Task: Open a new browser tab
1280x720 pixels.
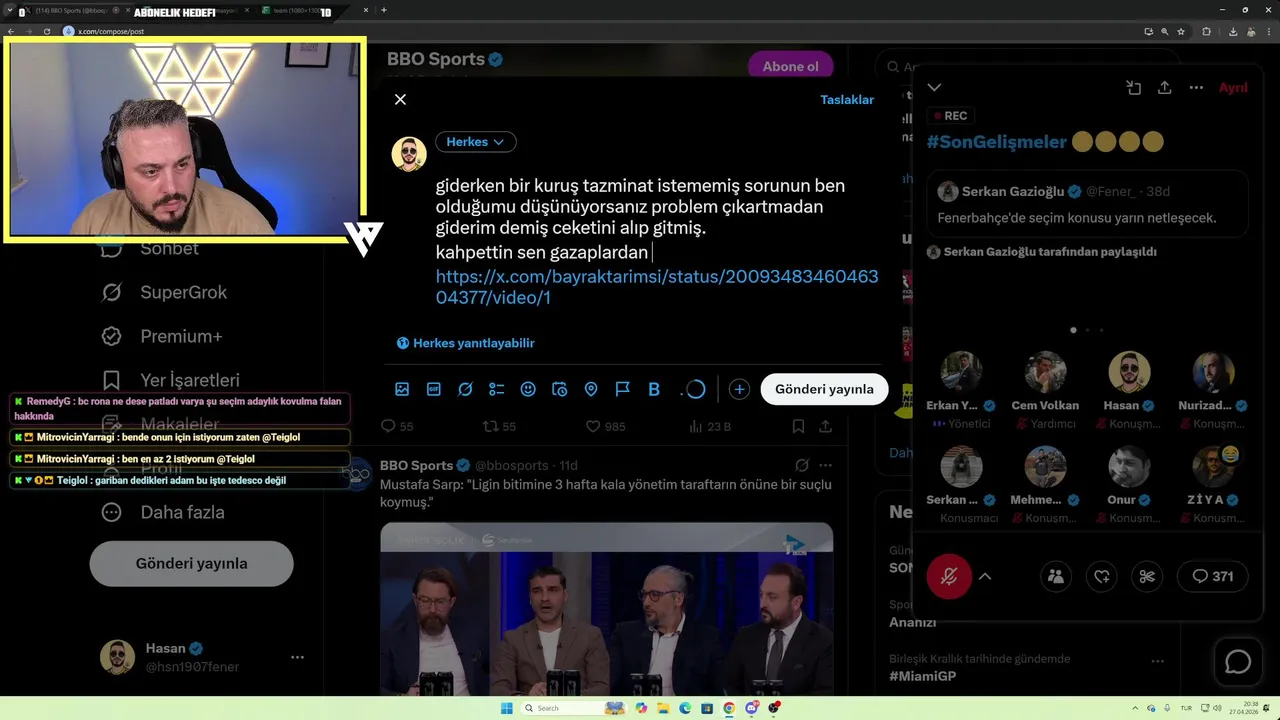Action: click(384, 10)
